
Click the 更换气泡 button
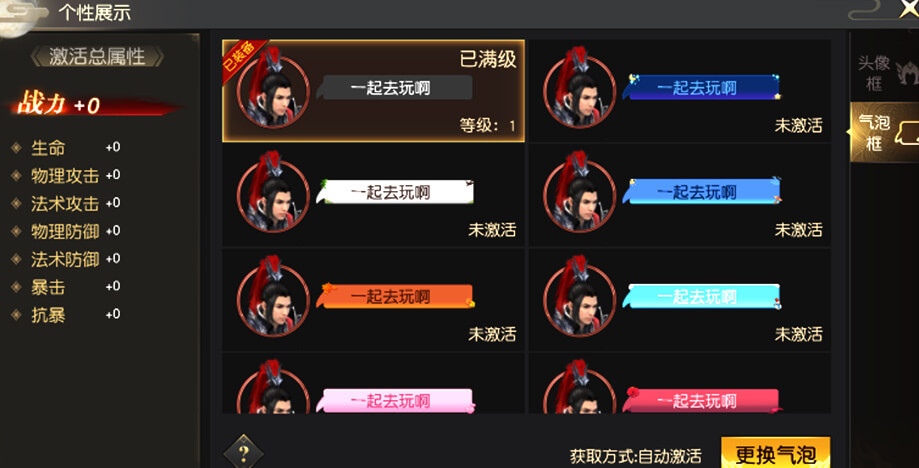775,453
